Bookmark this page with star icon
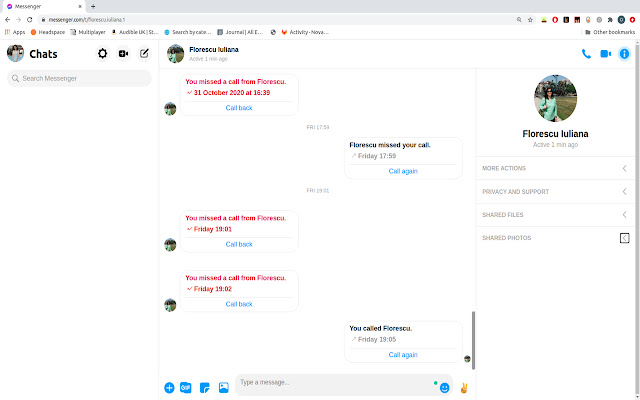Screen dimensions: 640x400 pos(530,20)
